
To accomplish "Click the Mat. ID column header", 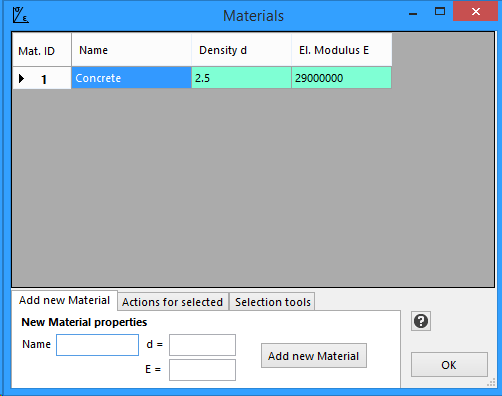I will [42, 50].
